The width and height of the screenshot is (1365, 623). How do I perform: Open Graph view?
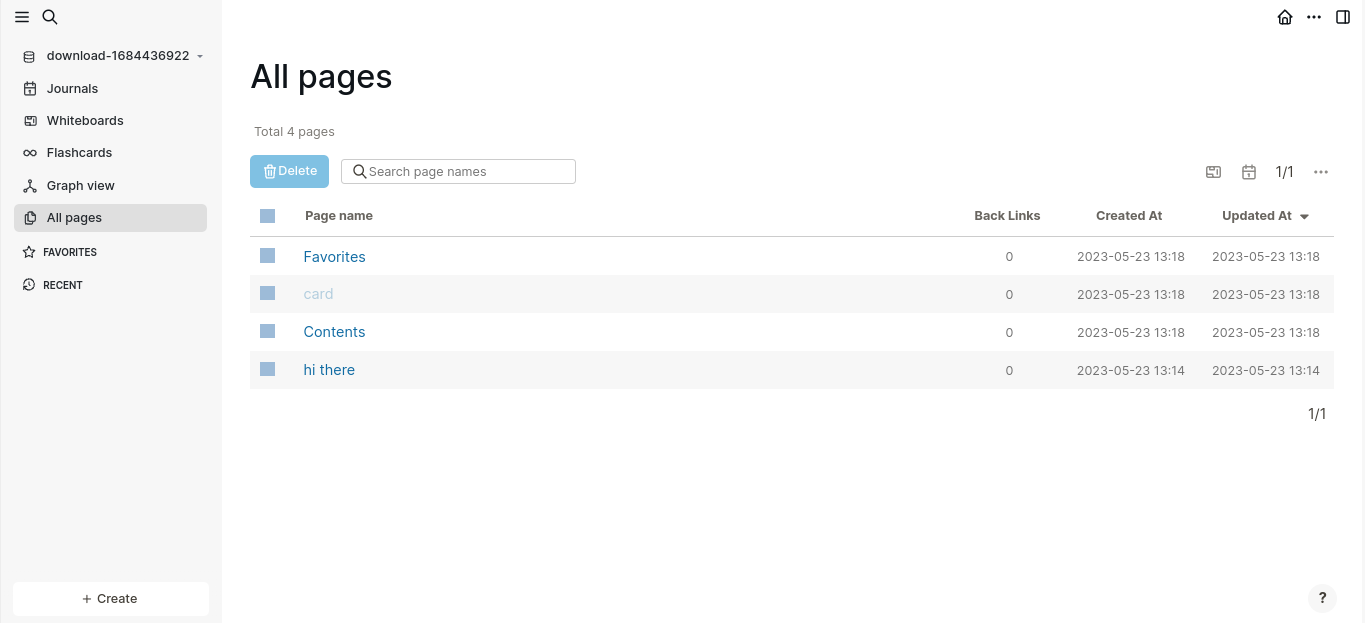click(82, 185)
